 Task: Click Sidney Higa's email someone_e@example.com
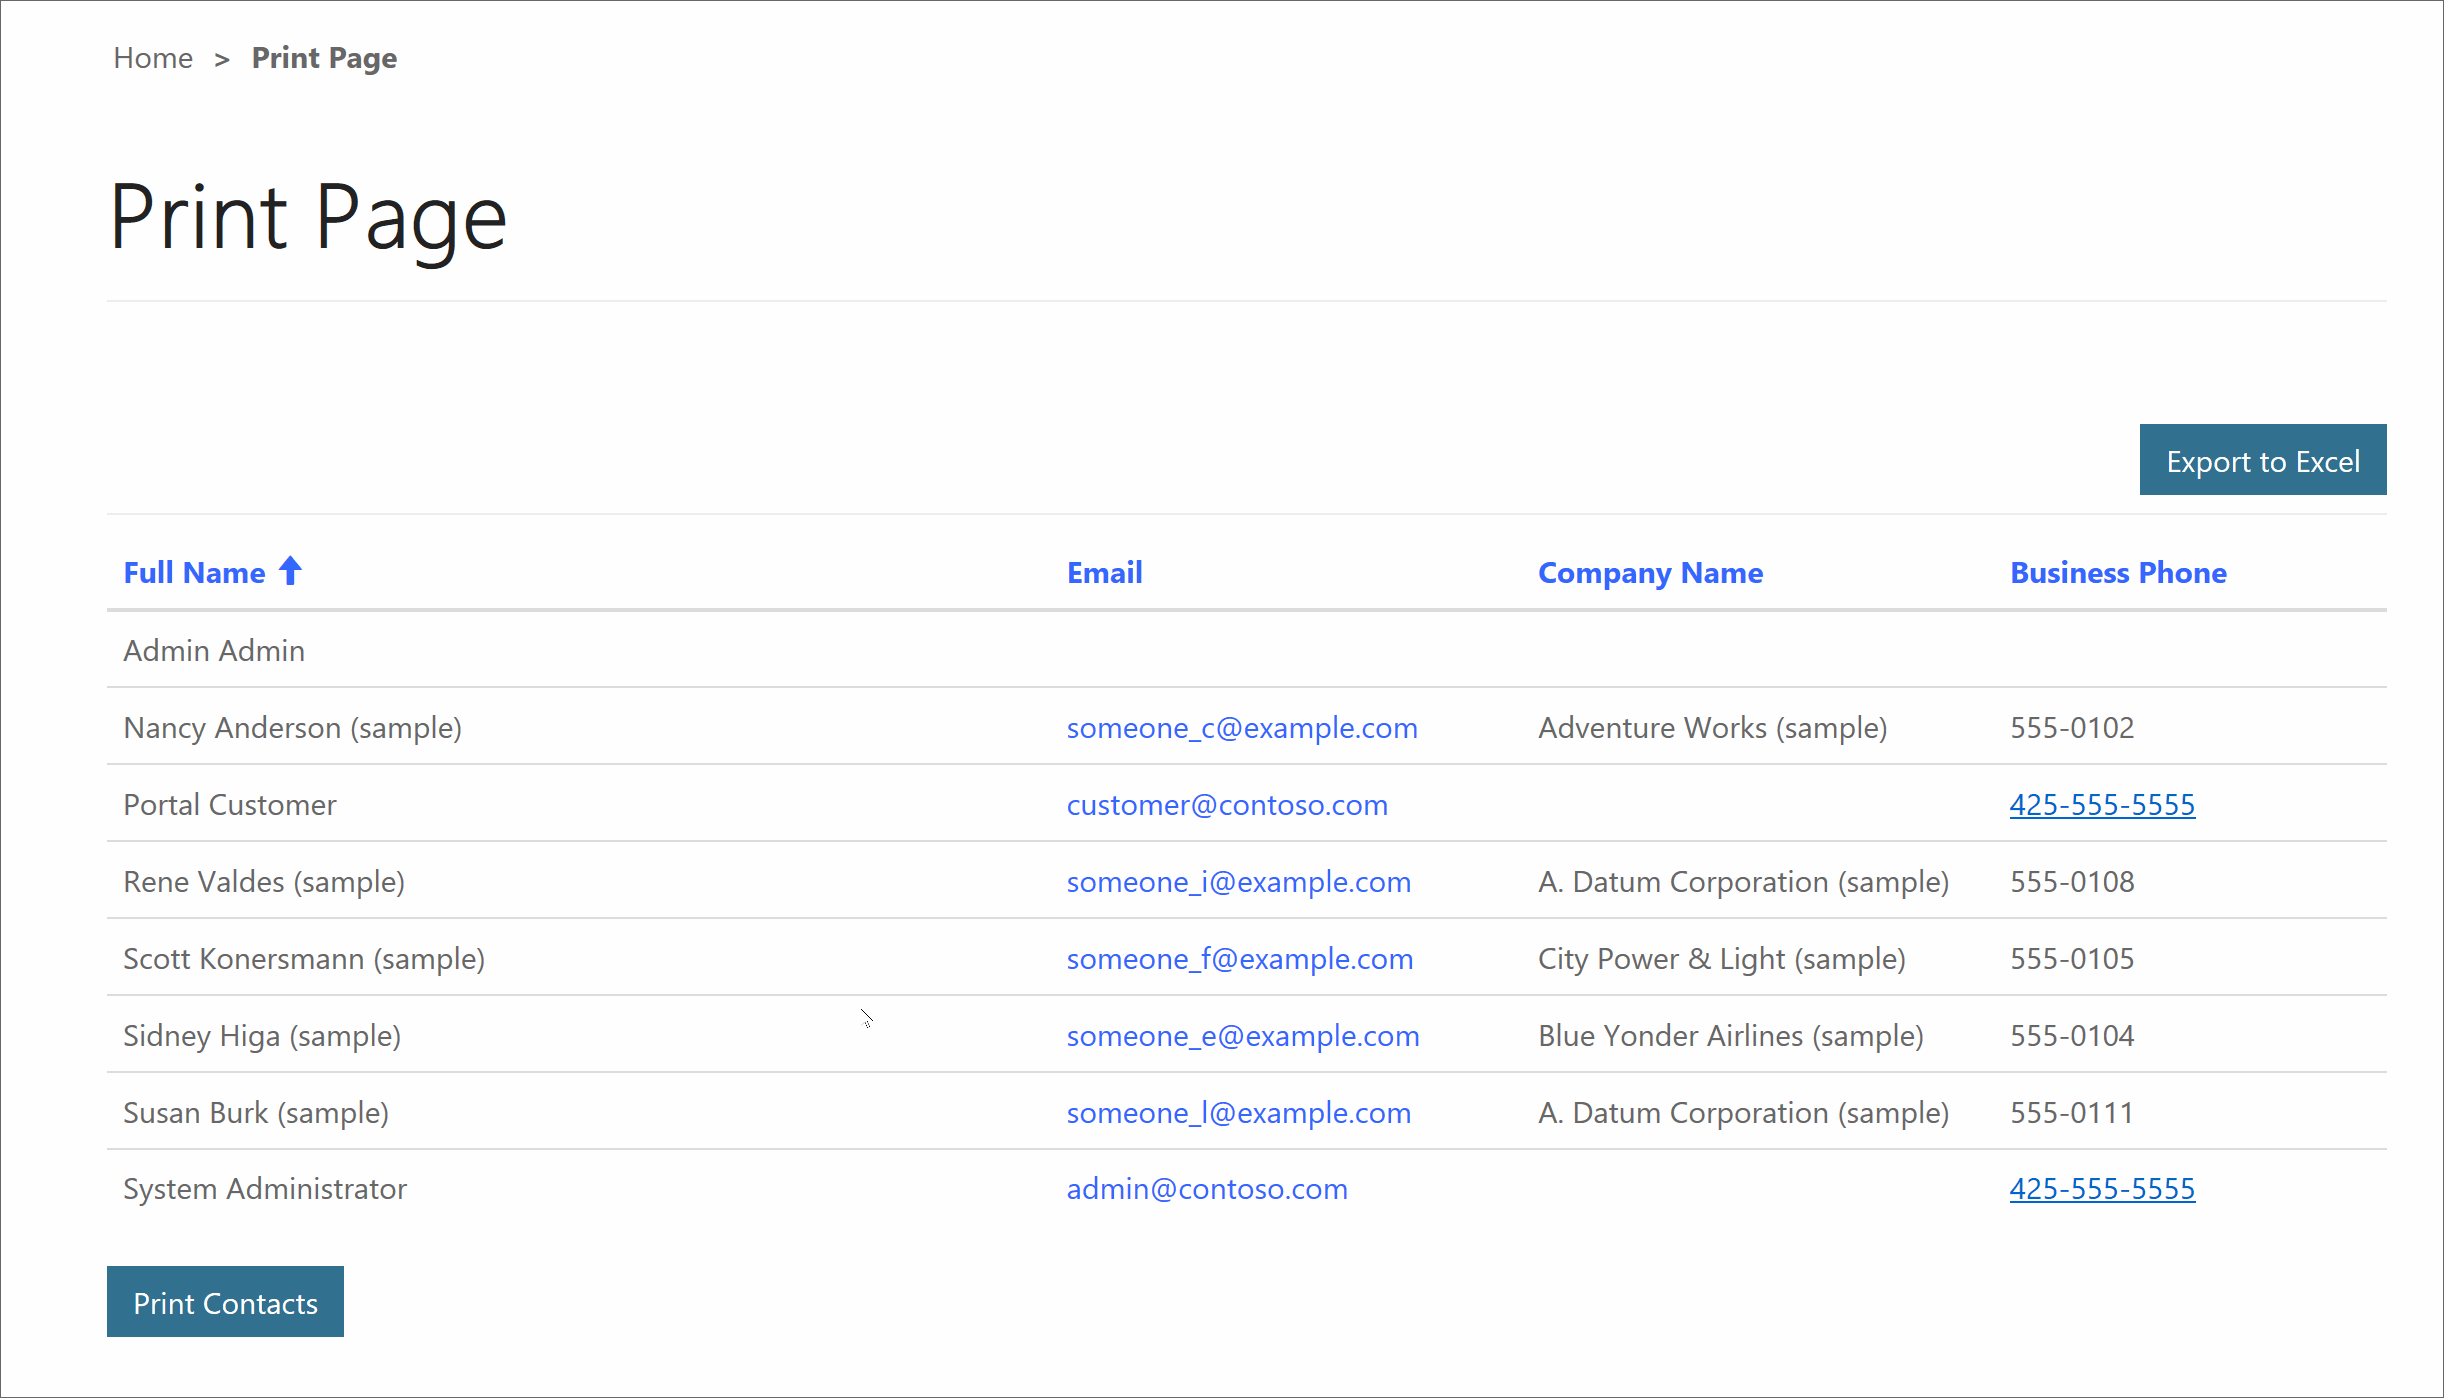pyautogui.click(x=1243, y=1036)
